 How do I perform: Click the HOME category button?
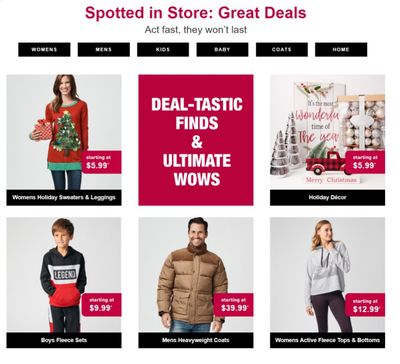point(341,49)
